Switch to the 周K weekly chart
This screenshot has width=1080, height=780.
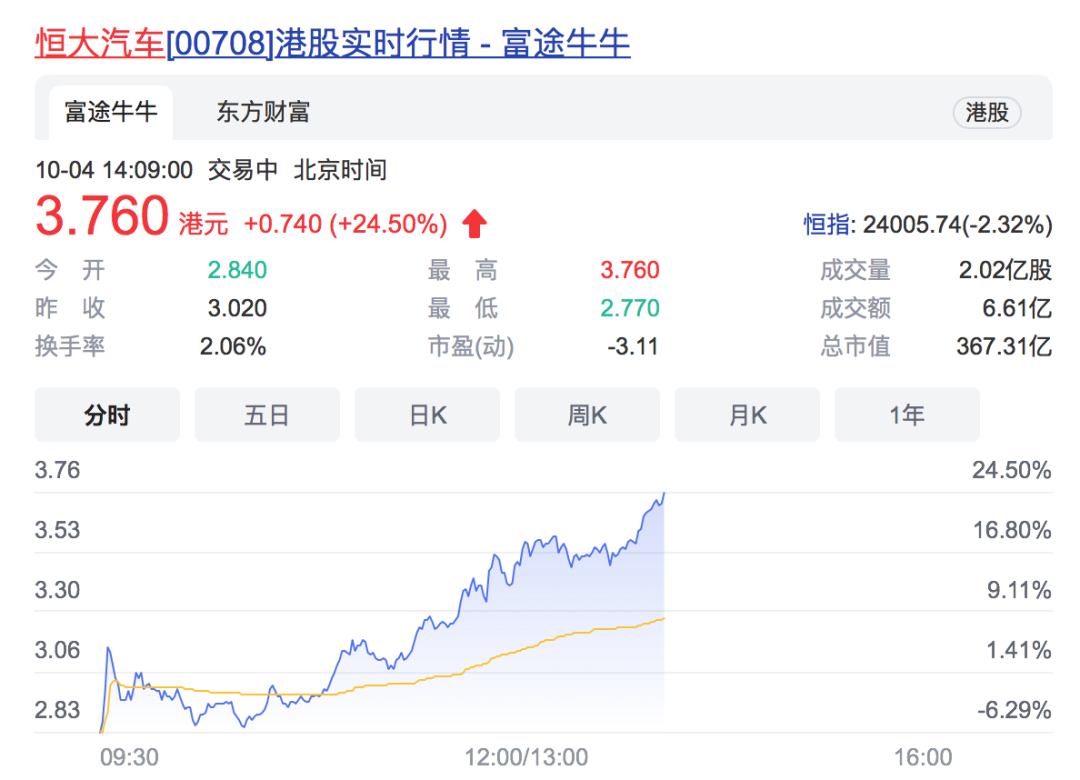pyautogui.click(x=587, y=414)
